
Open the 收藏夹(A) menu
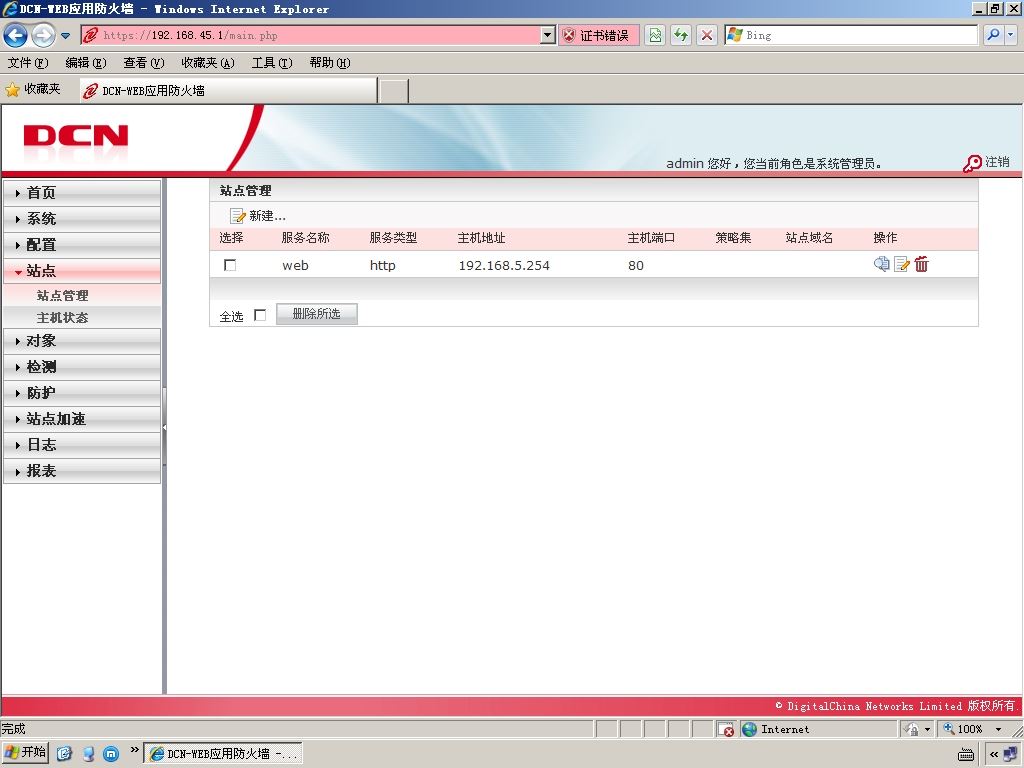(208, 63)
